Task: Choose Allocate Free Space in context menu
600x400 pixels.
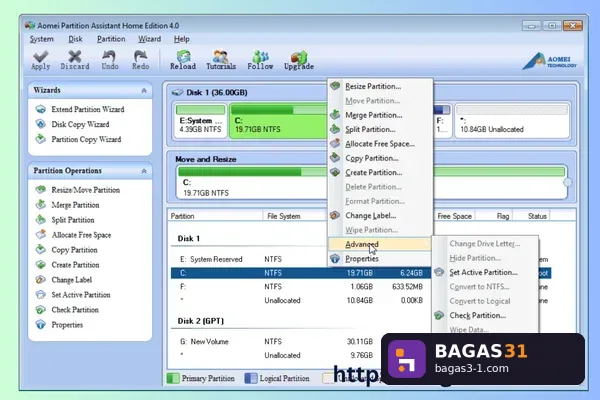Action: pyautogui.click(x=380, y=144)
